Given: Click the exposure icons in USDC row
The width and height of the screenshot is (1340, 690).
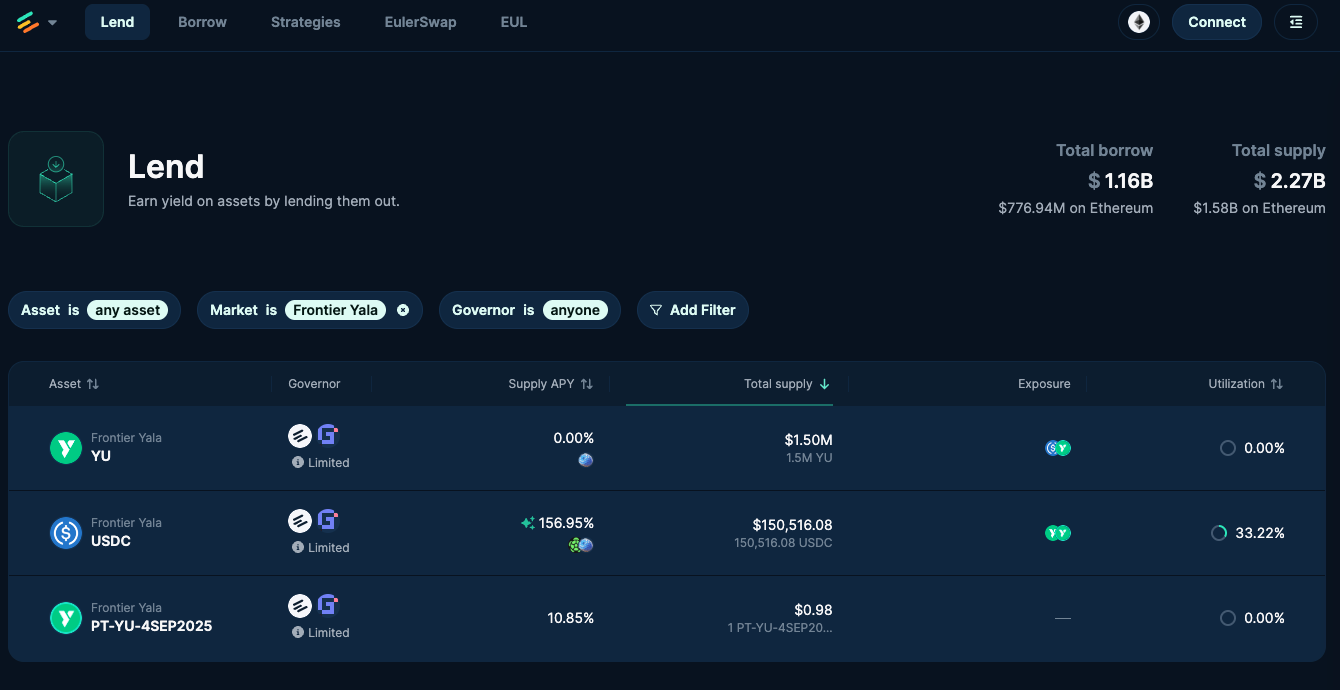Looking at the screenshot, I should coord(1058,533).
